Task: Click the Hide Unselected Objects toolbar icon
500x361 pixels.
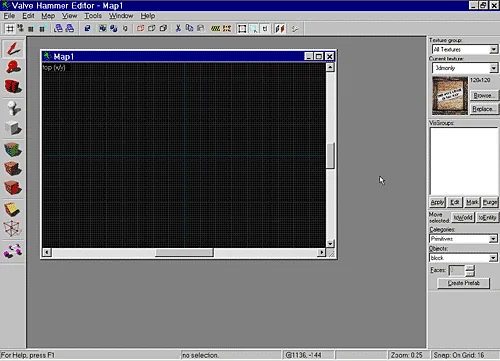Action: tap(152, 29)
